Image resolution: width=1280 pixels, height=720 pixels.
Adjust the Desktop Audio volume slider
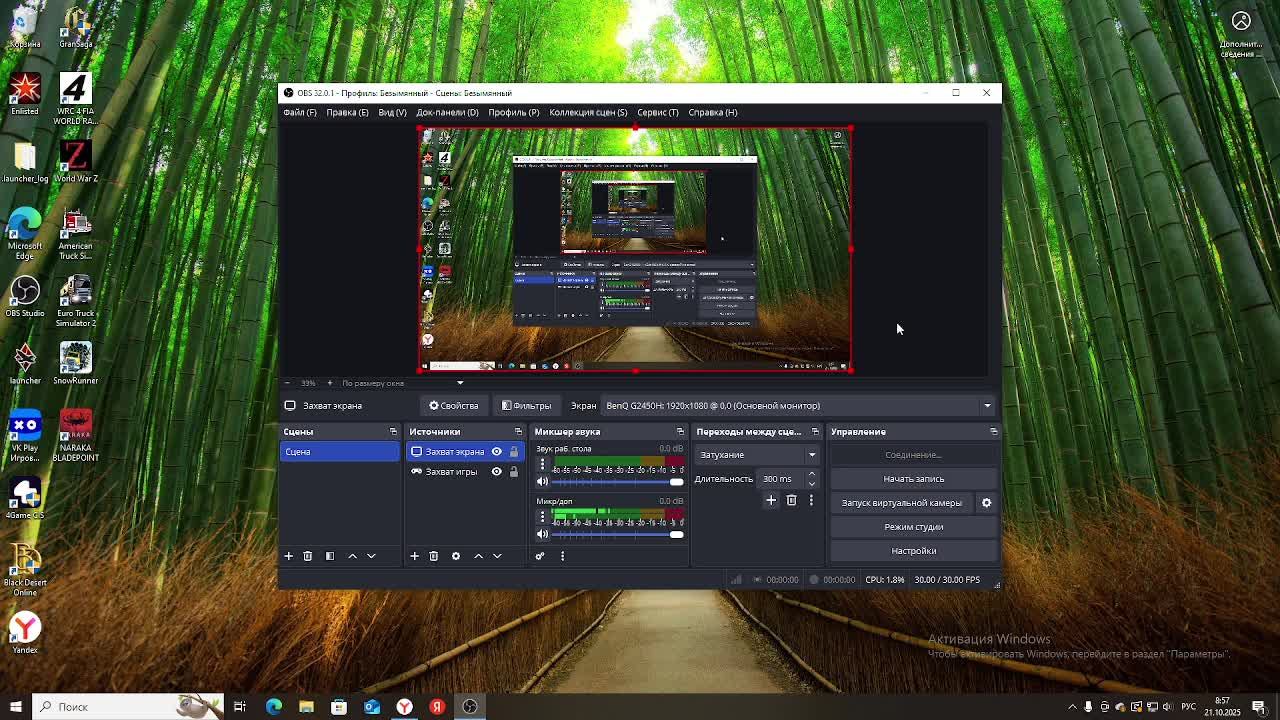tap(617, 482)
